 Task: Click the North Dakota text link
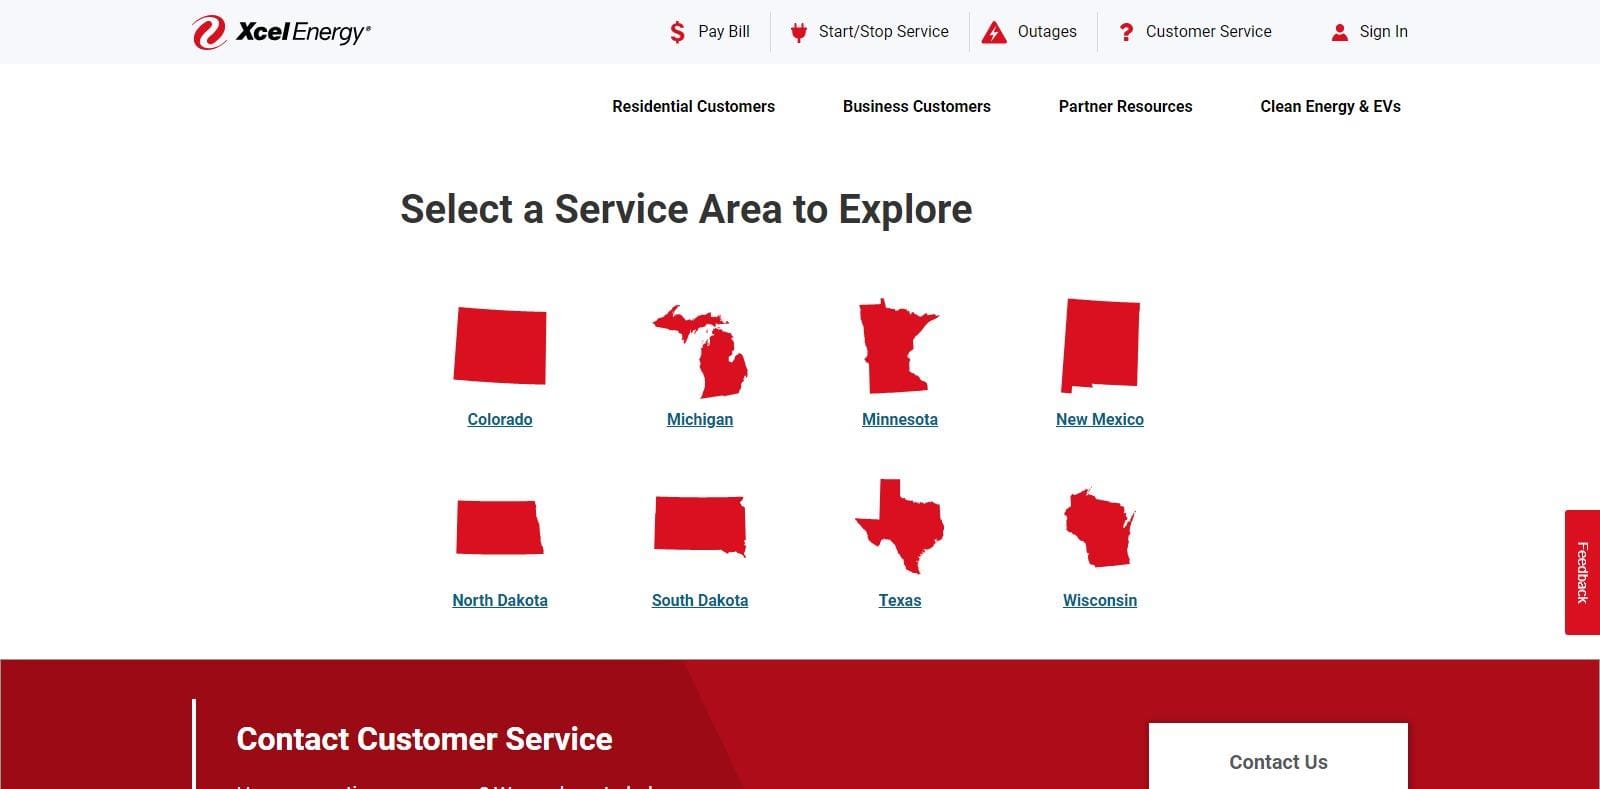click(500, 600)
